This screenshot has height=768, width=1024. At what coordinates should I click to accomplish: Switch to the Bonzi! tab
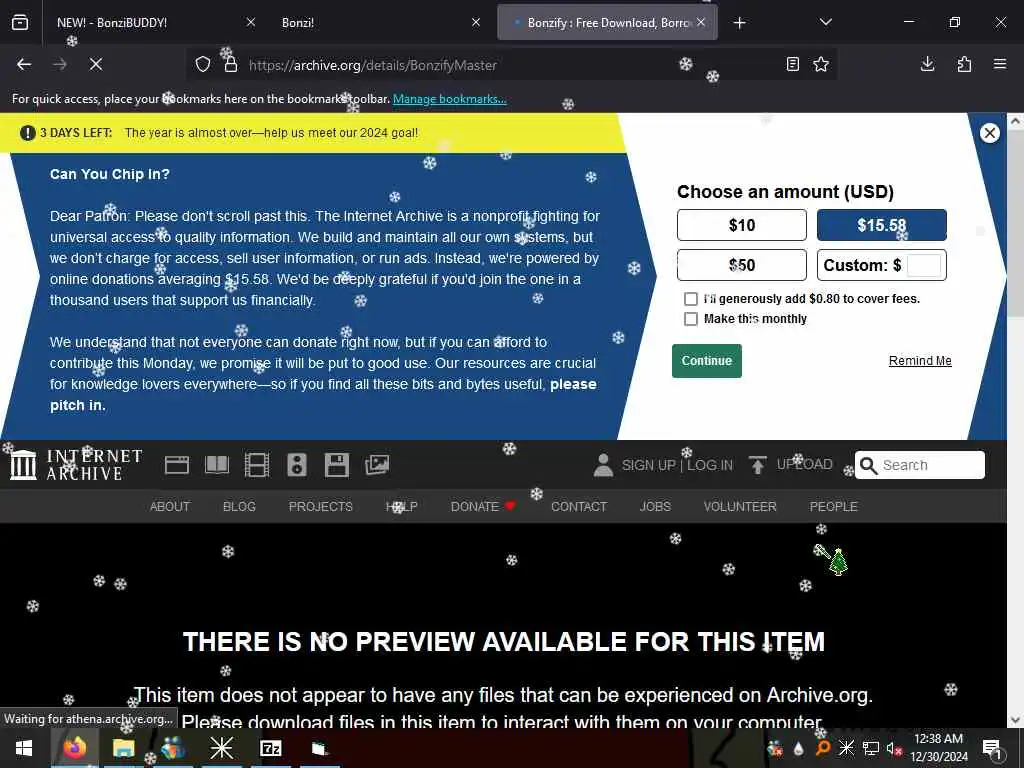coord(379,23)
